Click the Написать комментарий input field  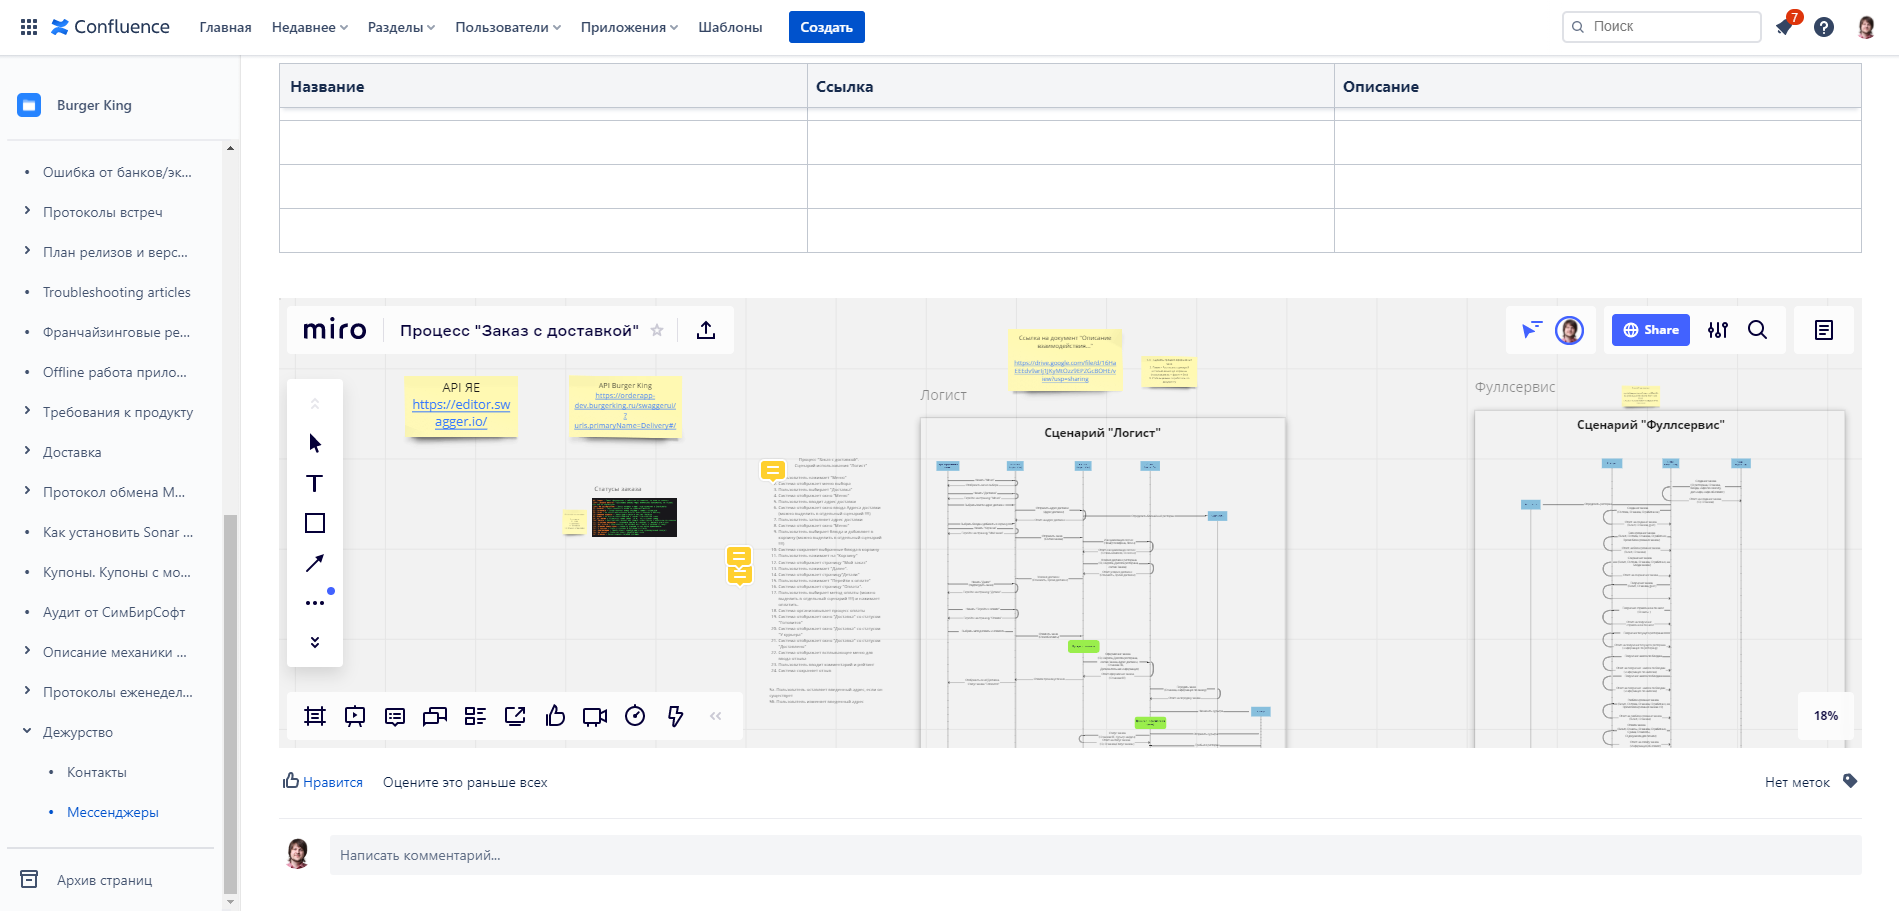(x=1095, y=855)
